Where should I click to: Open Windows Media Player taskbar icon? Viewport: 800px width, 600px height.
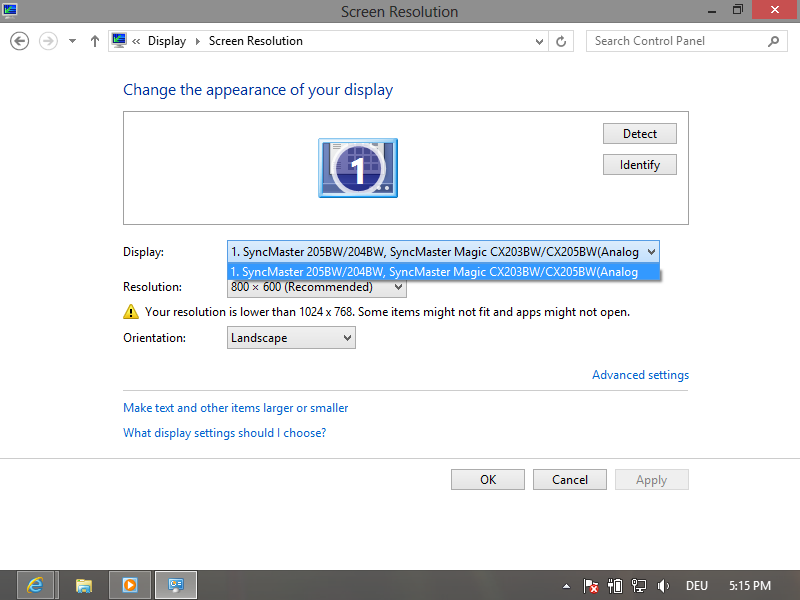point(130,585)
